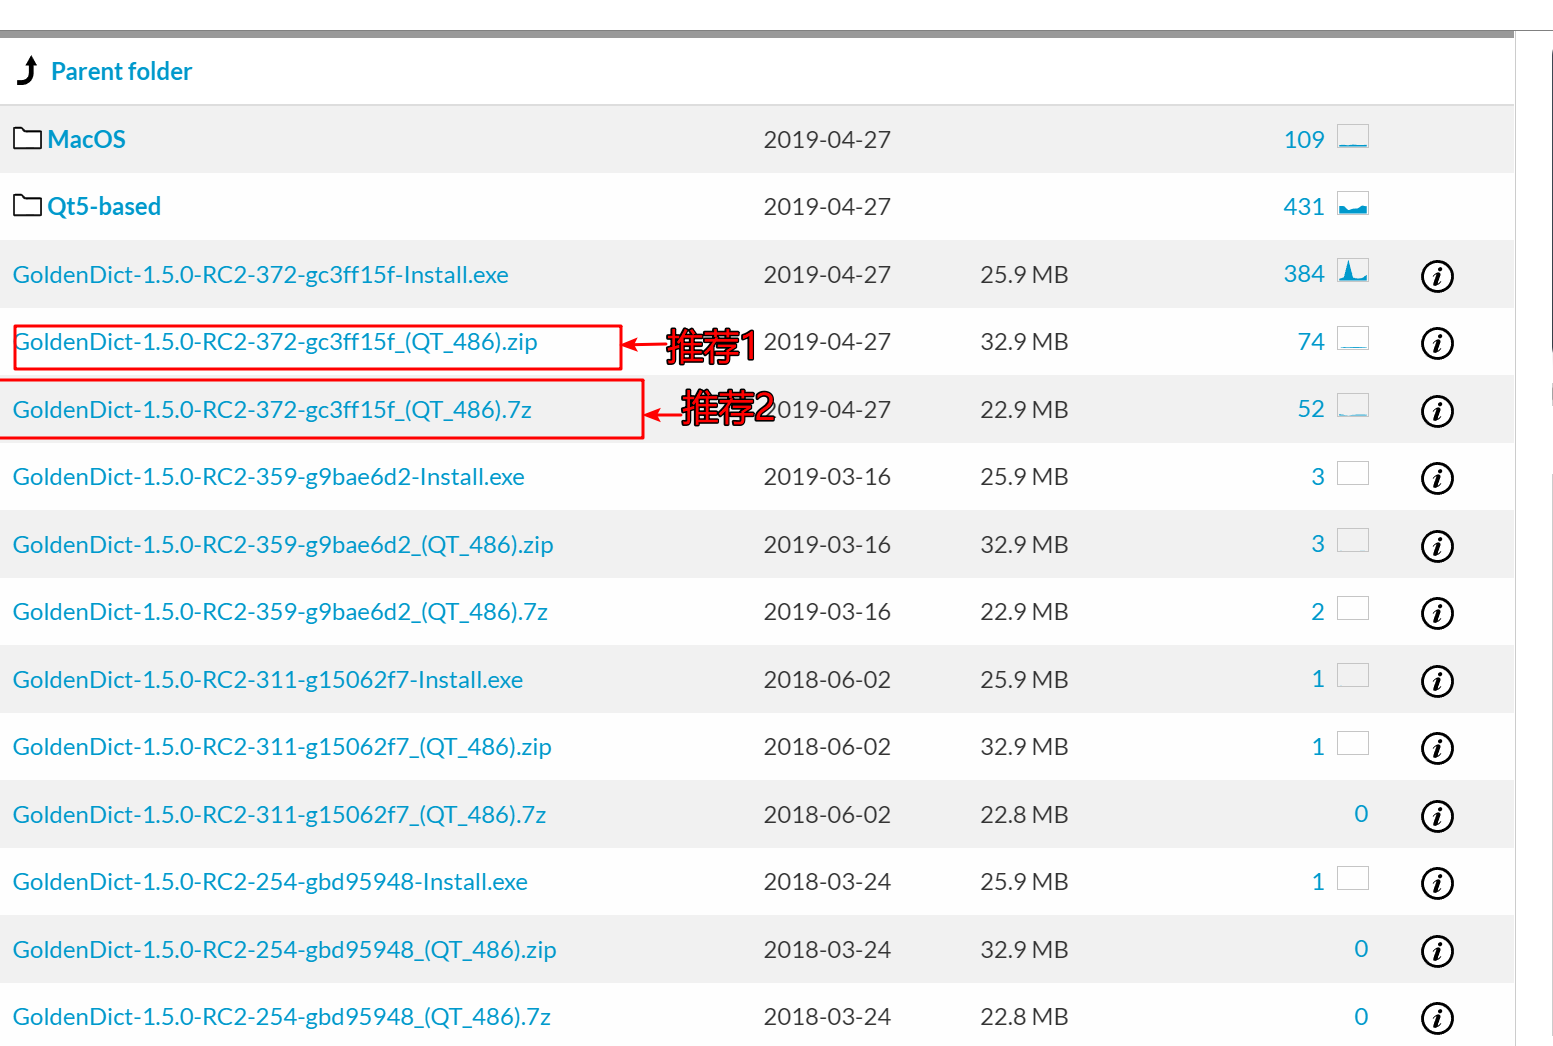The image size is (1553, 1046).
Task: Open info icon for 254 QT_486 7z
Action: (x=1436, y=1018)
